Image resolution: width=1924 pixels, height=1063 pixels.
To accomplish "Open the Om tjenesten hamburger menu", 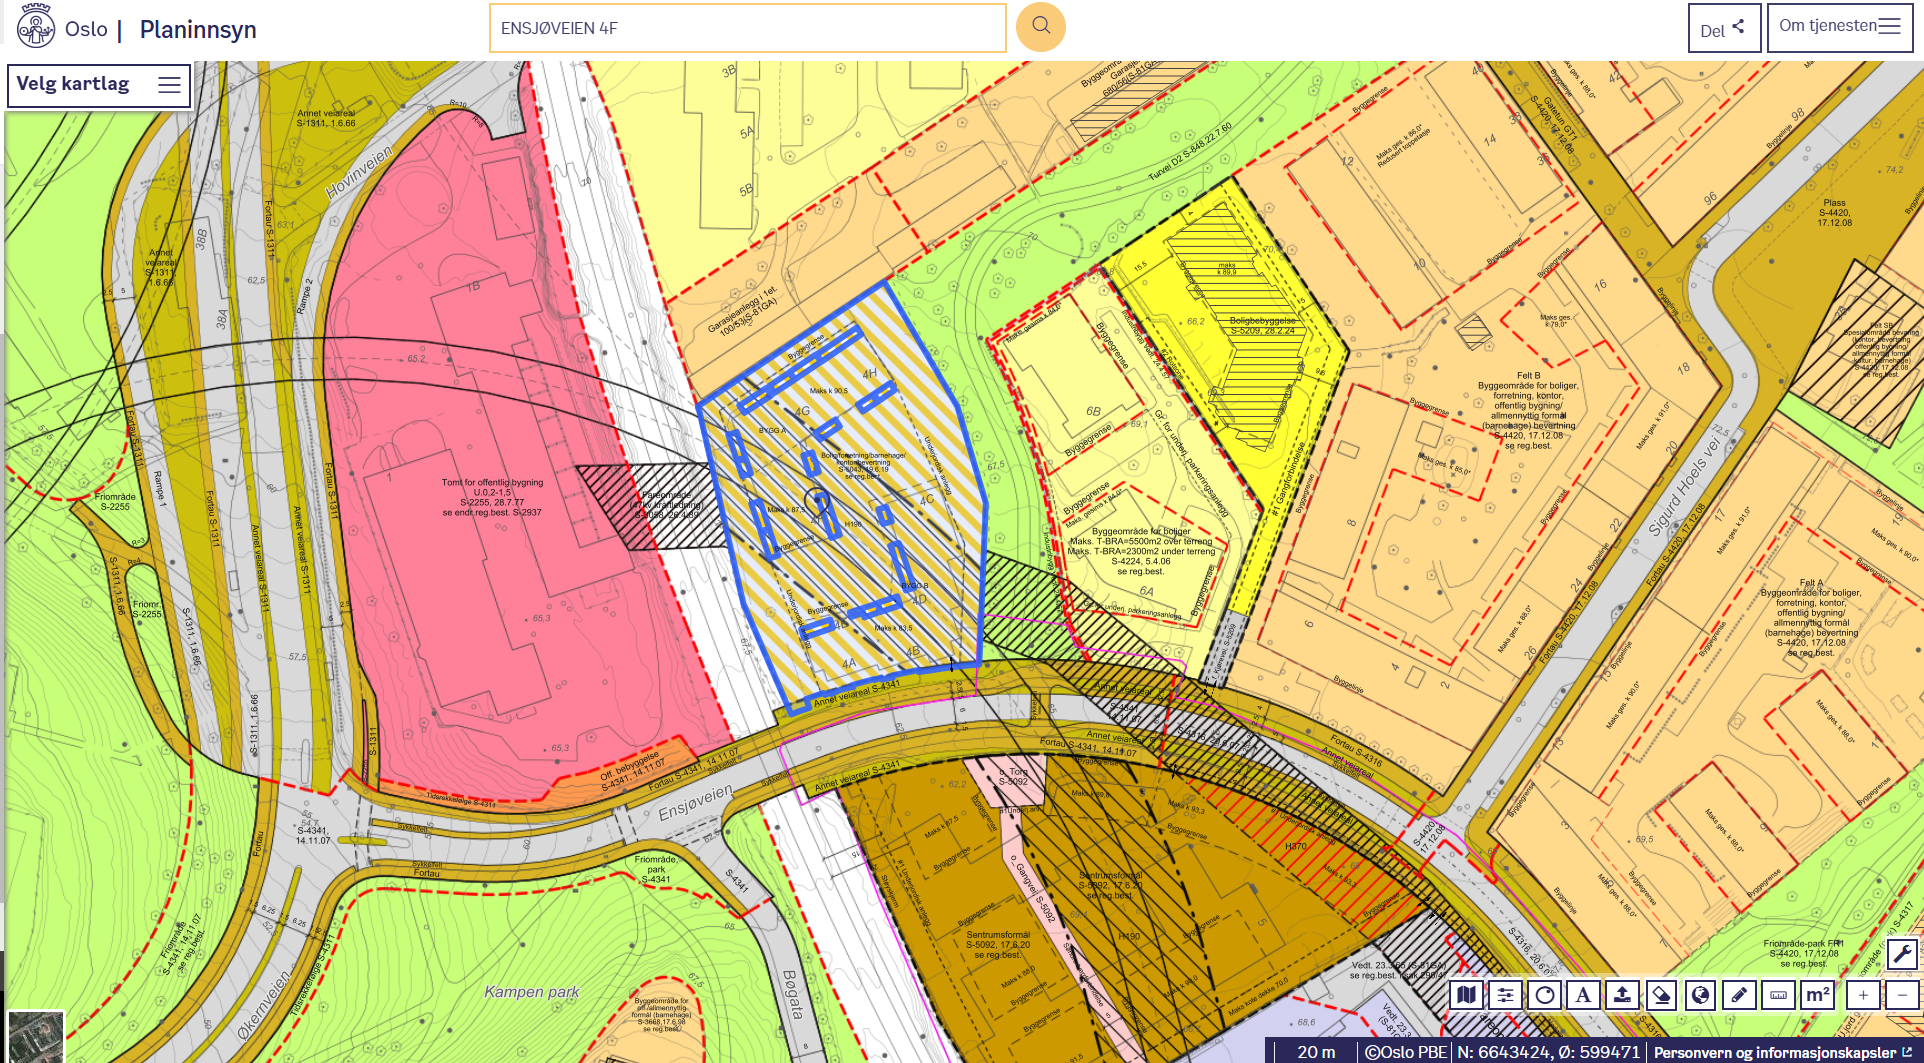I will [1839, 27].
